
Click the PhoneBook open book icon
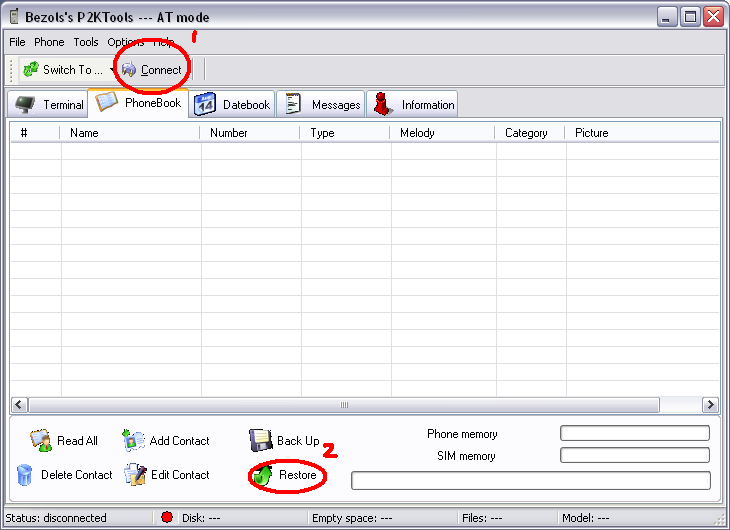click(x=106, y=101)
